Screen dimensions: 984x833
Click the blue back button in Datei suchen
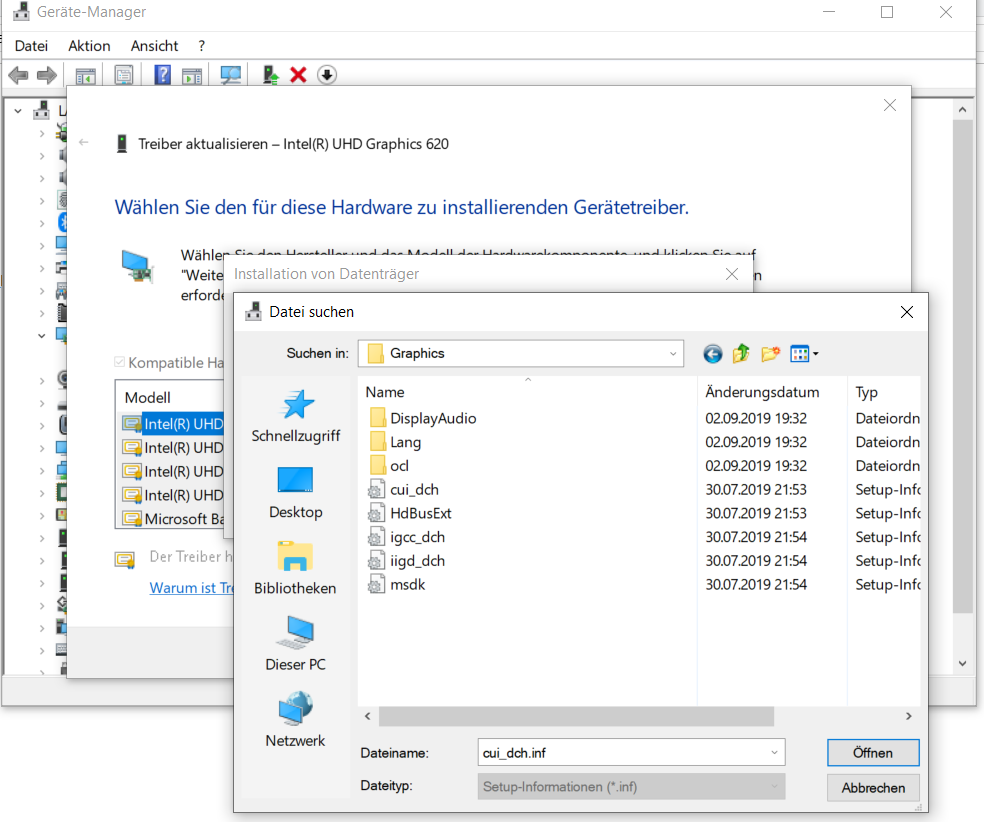coord(712,354)
